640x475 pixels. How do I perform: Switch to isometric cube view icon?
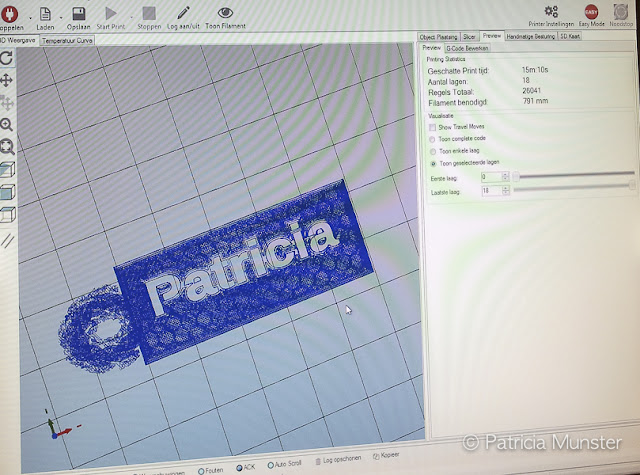coord(7,169)
